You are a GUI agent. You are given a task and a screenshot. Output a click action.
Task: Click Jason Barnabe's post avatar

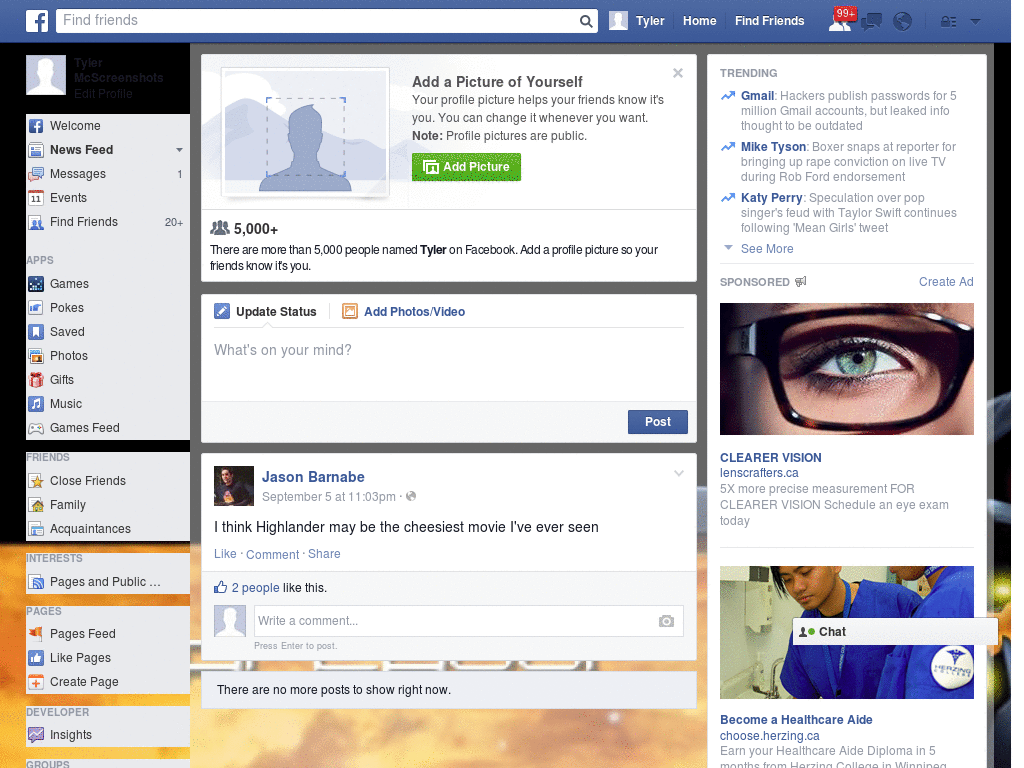click(234, 486)
